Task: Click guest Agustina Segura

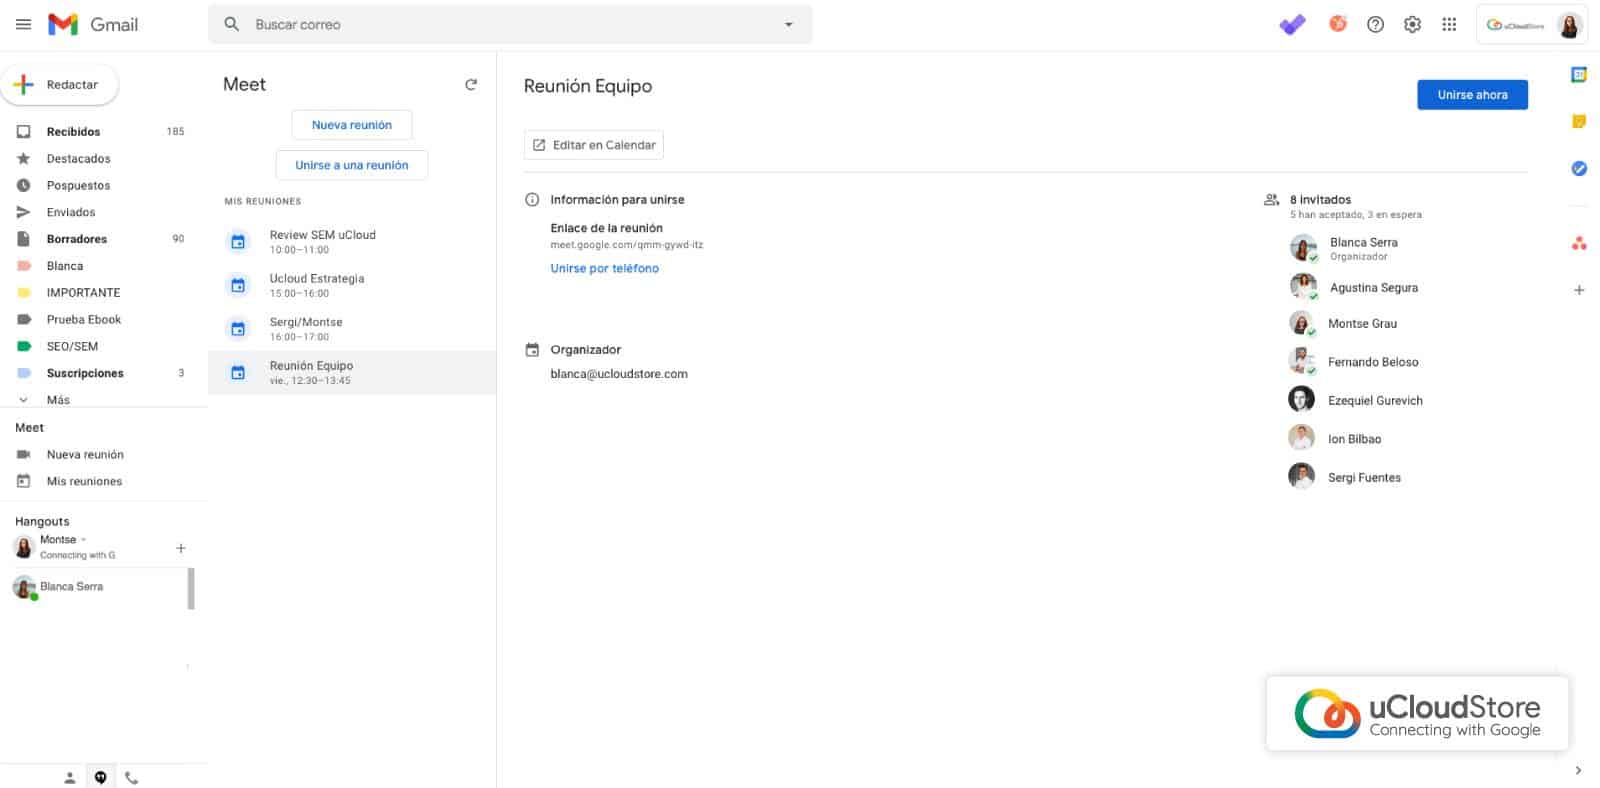Action: coord(1373,287)
